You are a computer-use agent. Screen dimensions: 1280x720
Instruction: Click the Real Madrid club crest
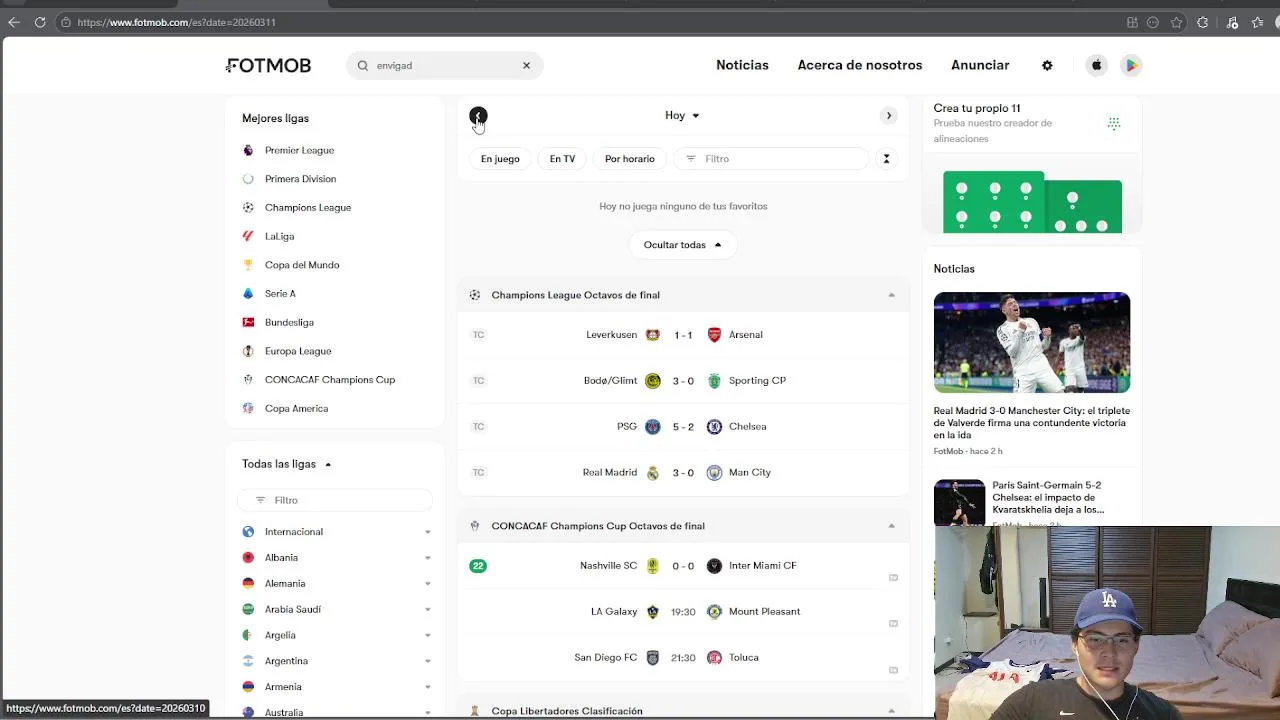[653, 473]
